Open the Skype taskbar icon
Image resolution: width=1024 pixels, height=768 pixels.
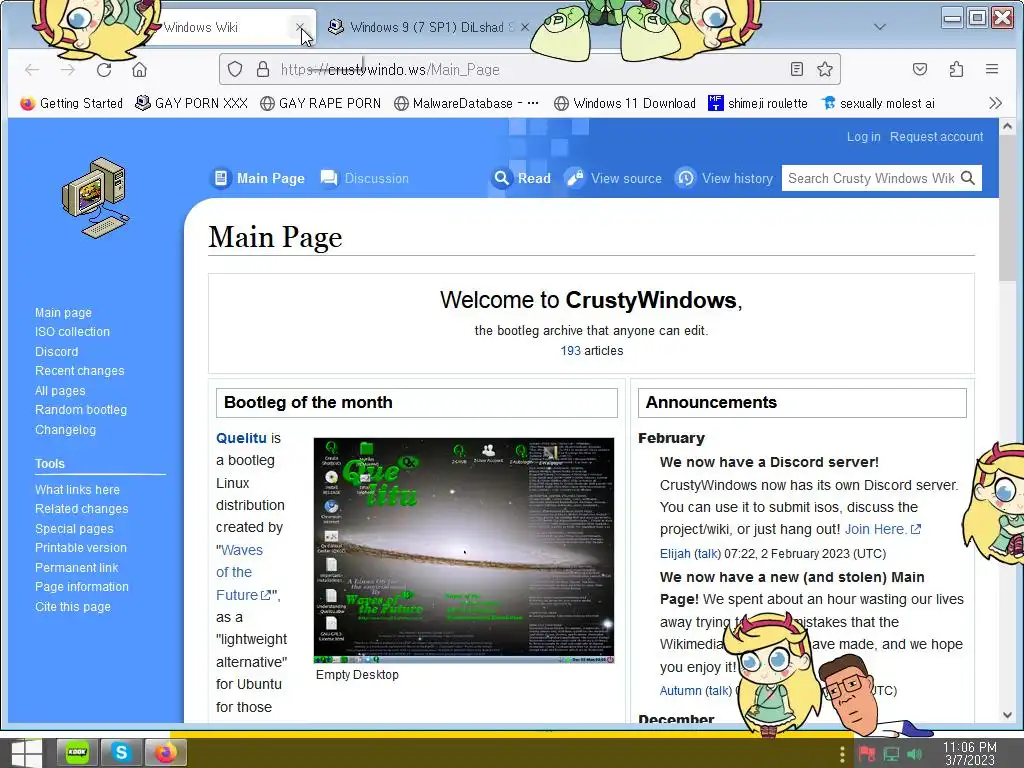tap(121, 753)
